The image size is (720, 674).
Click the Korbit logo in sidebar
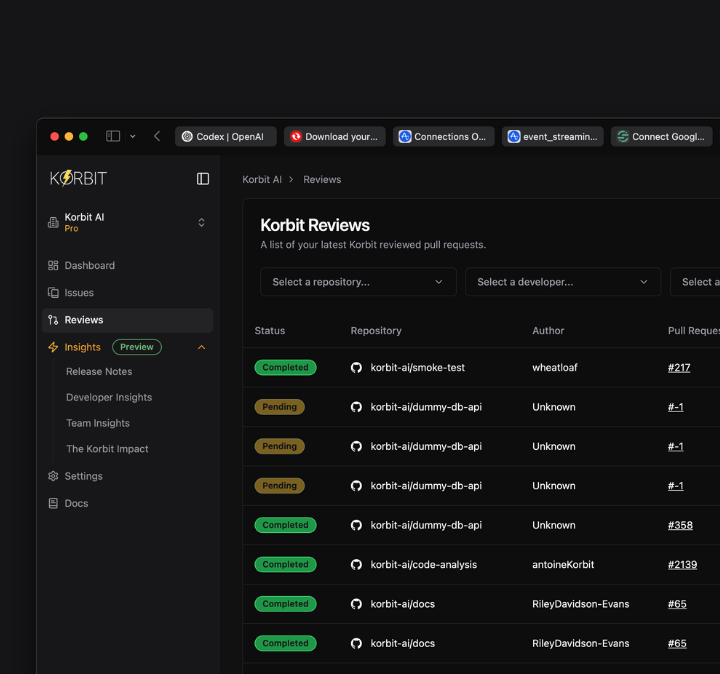[x=78, y=178]
